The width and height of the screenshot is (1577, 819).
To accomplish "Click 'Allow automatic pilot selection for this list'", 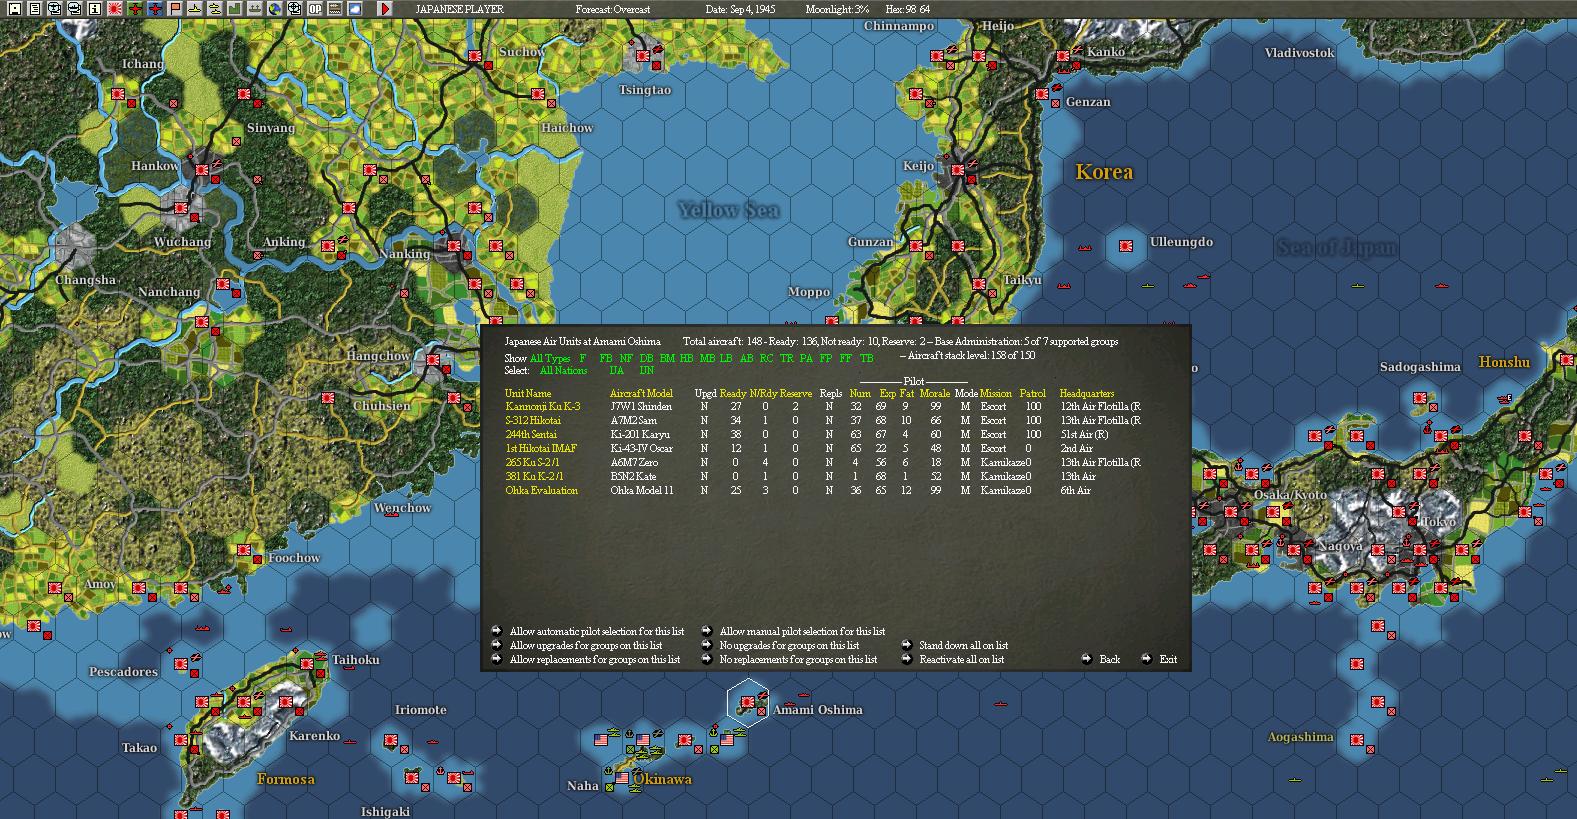I will pyautogui.click(x=597, y=631).
